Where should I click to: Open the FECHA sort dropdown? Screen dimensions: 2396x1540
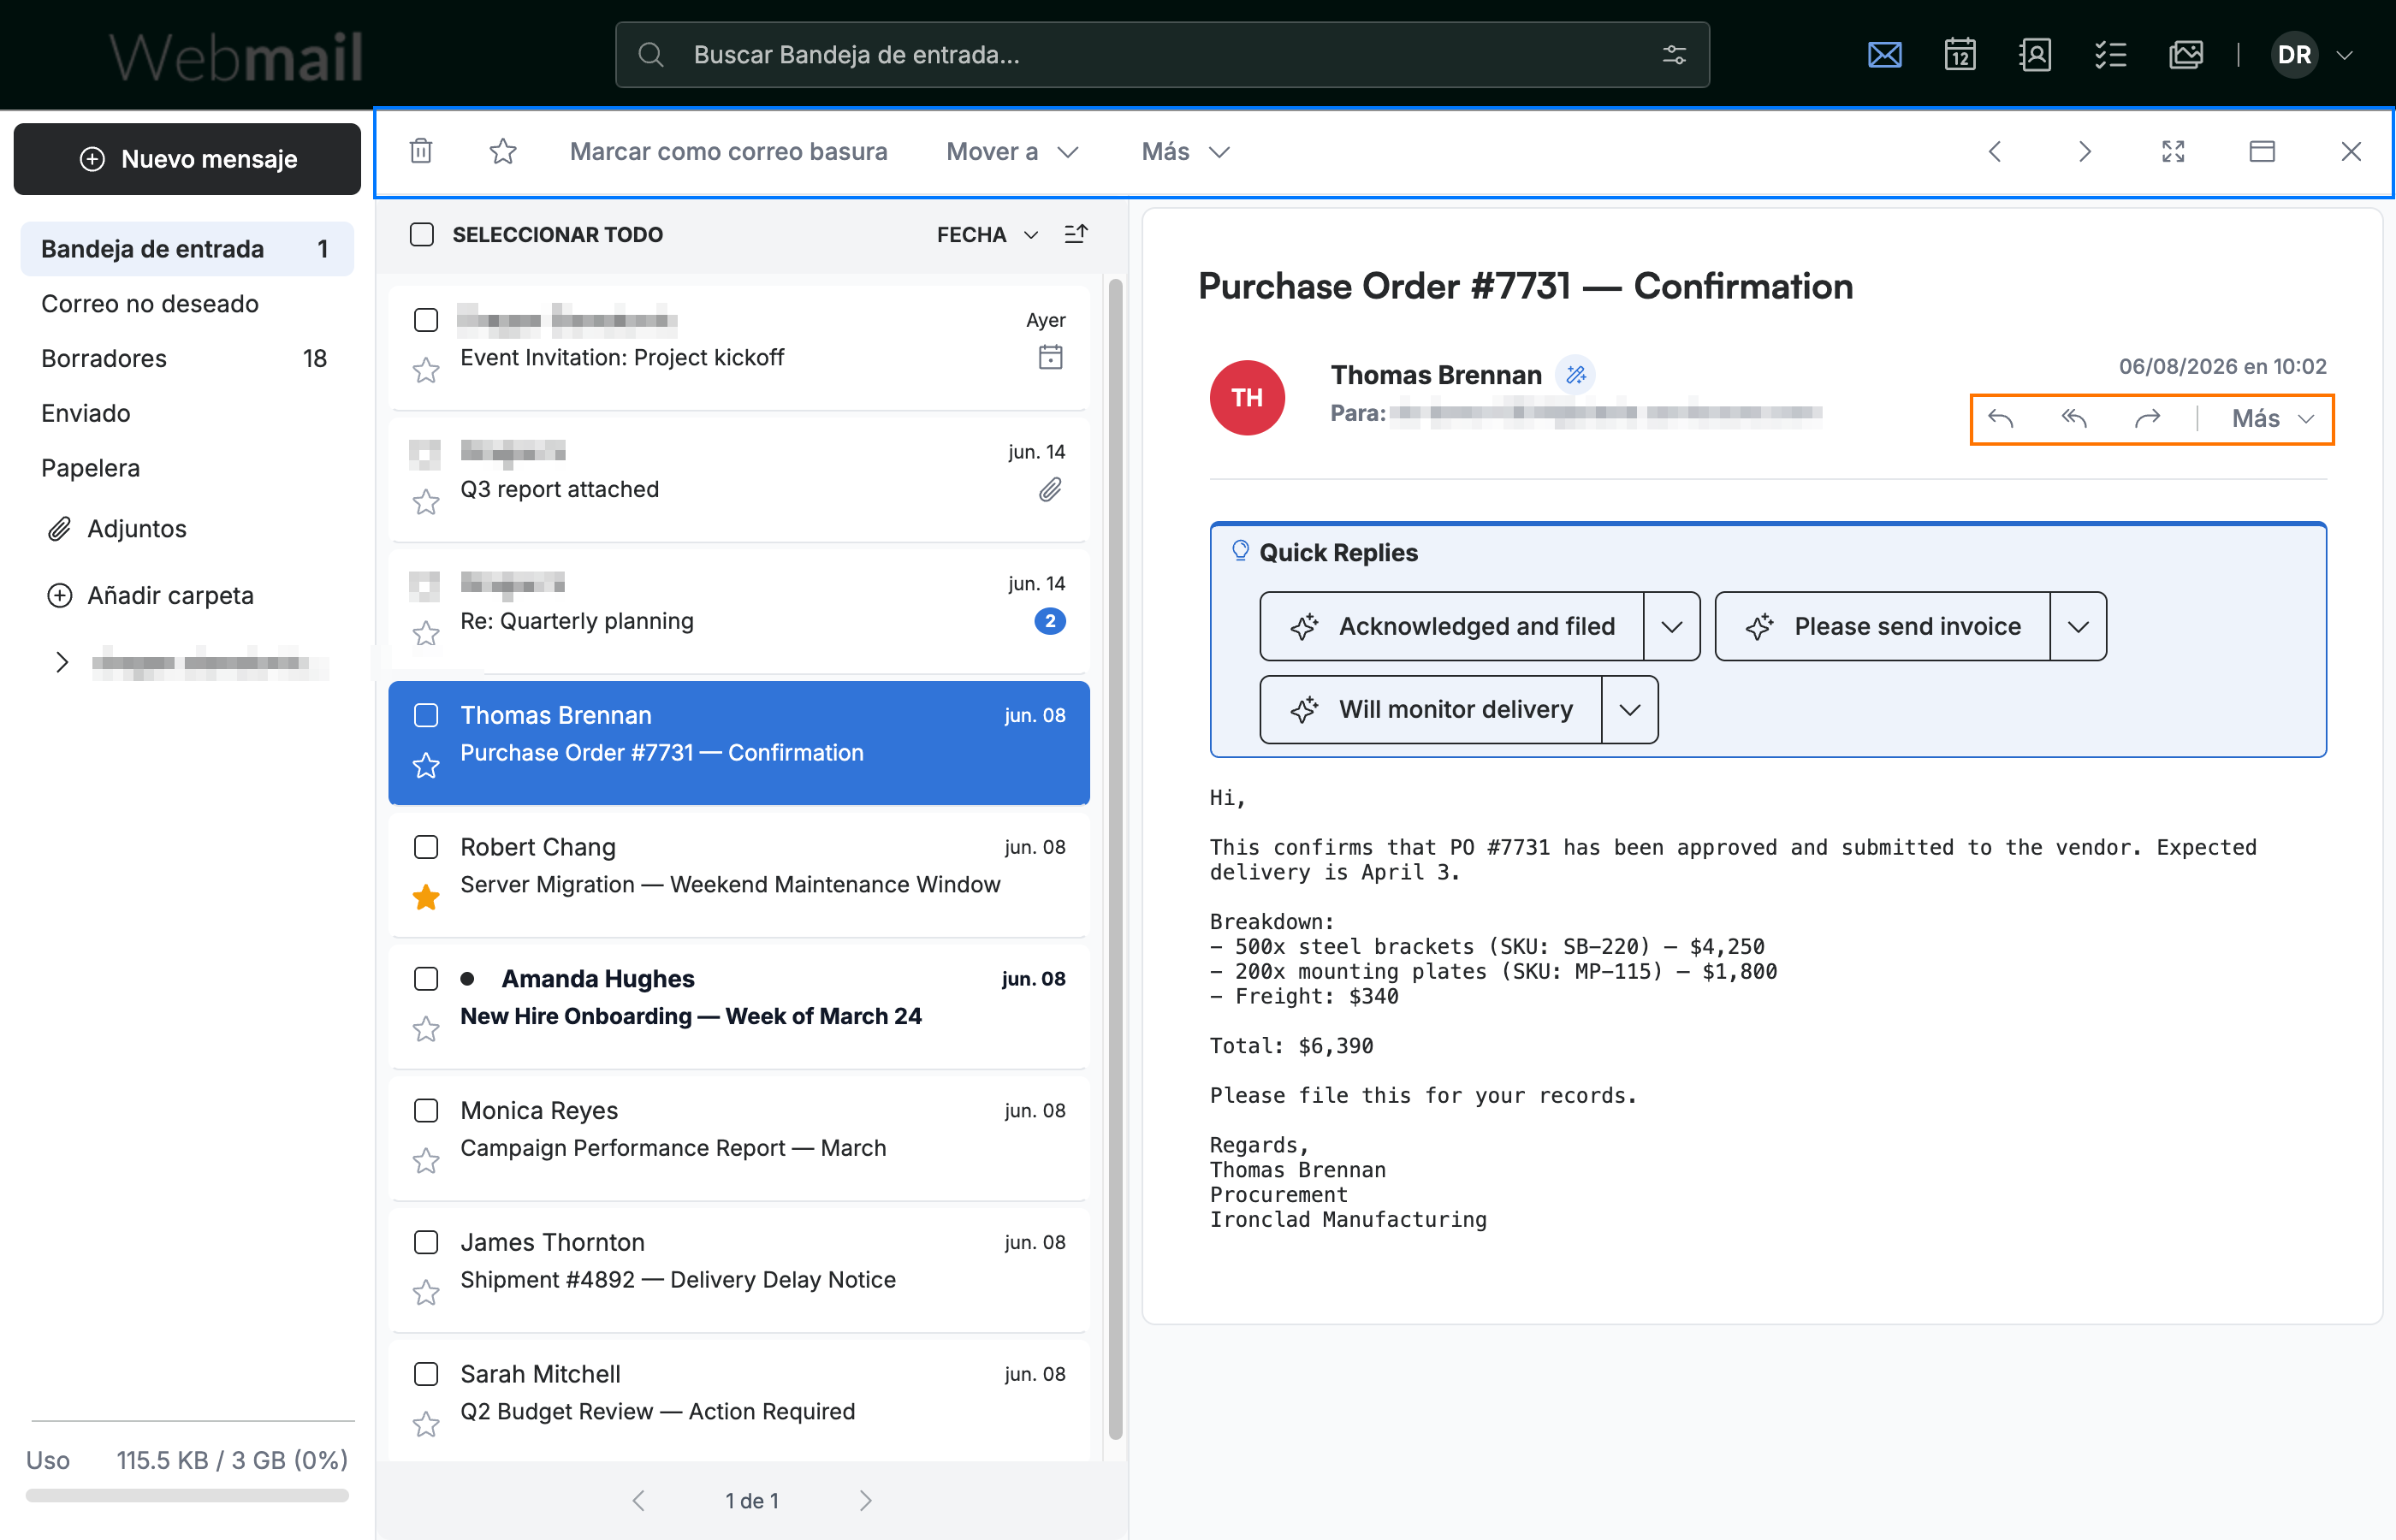pyautogui.click(x=987, y=234)
